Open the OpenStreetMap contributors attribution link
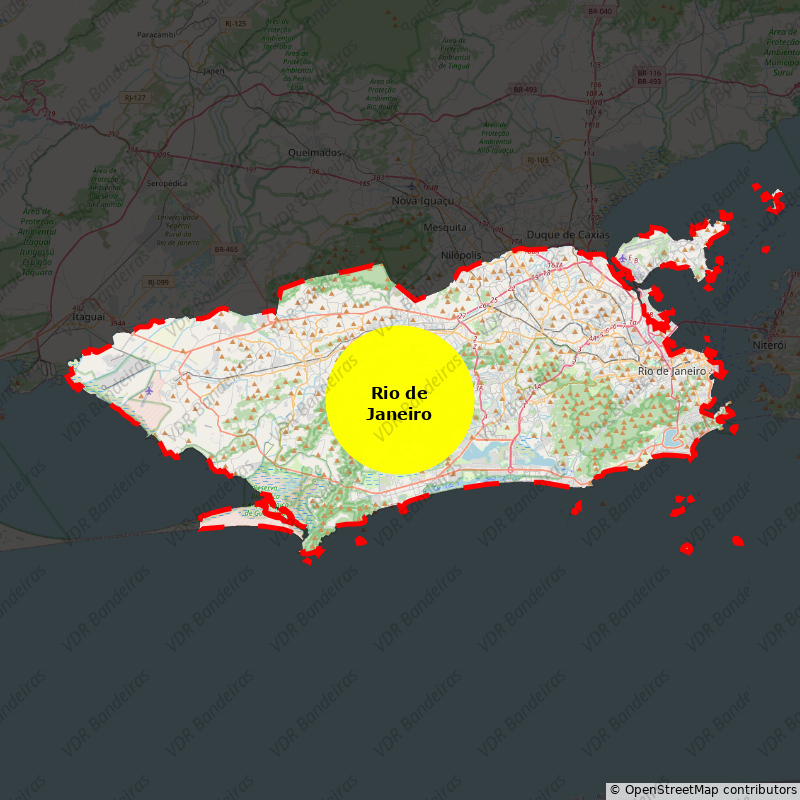800x800 pixels. click(x=703, y=790)
